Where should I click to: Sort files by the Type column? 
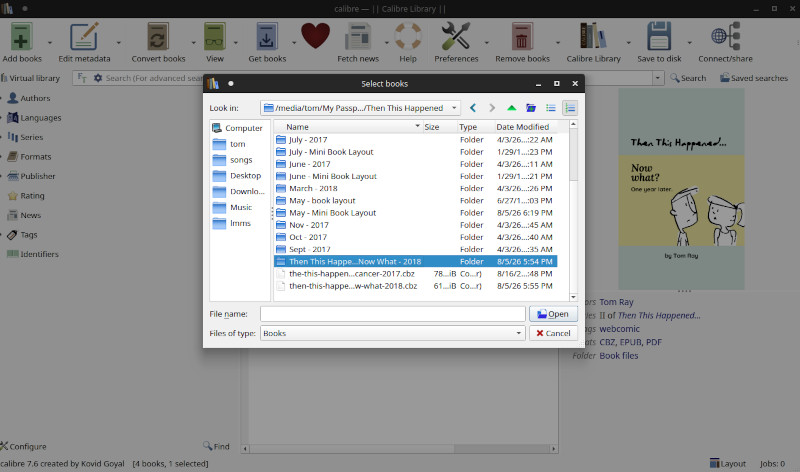475,127
